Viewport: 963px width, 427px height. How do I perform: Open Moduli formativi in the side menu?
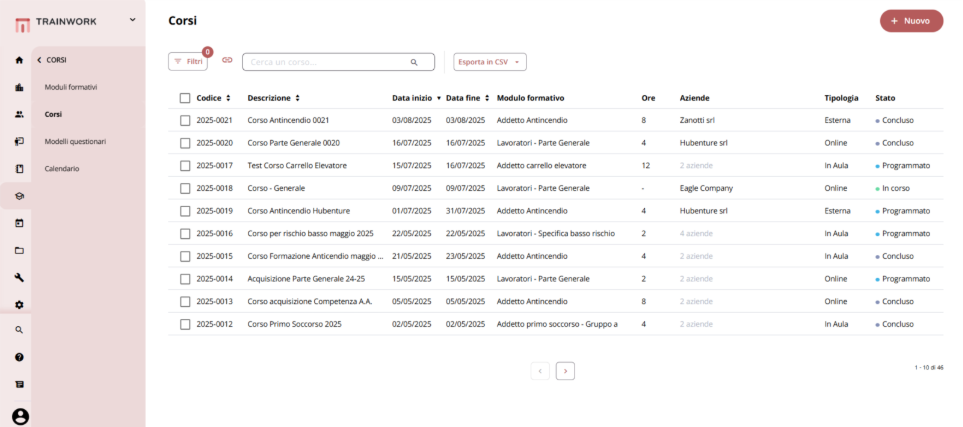click(x=71, y=87)
